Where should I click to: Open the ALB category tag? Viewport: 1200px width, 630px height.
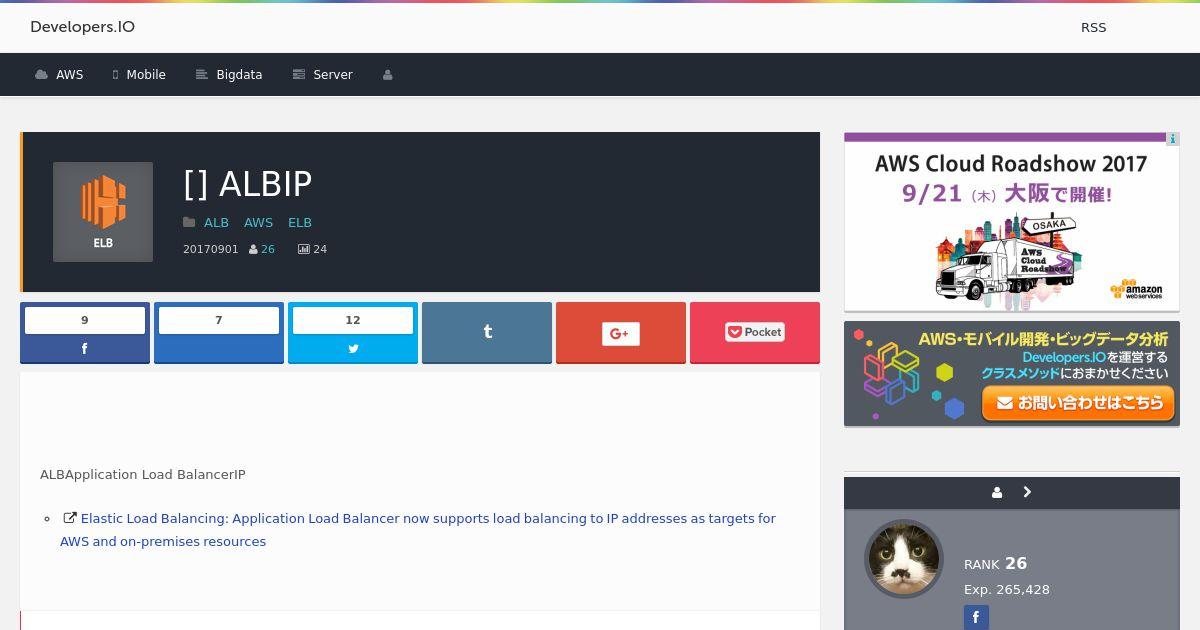pyautogui.click(x=216, y=223)
